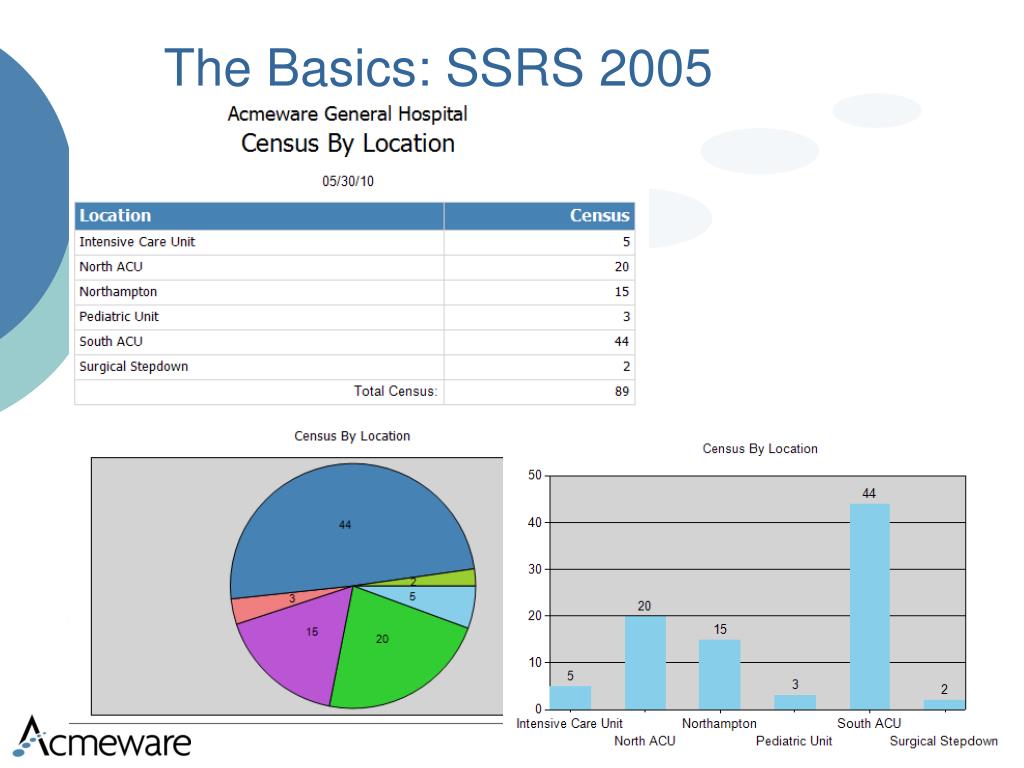Select the Acmeware General Hospital heading
This screenshot has width=1024, height=768.
347,114
